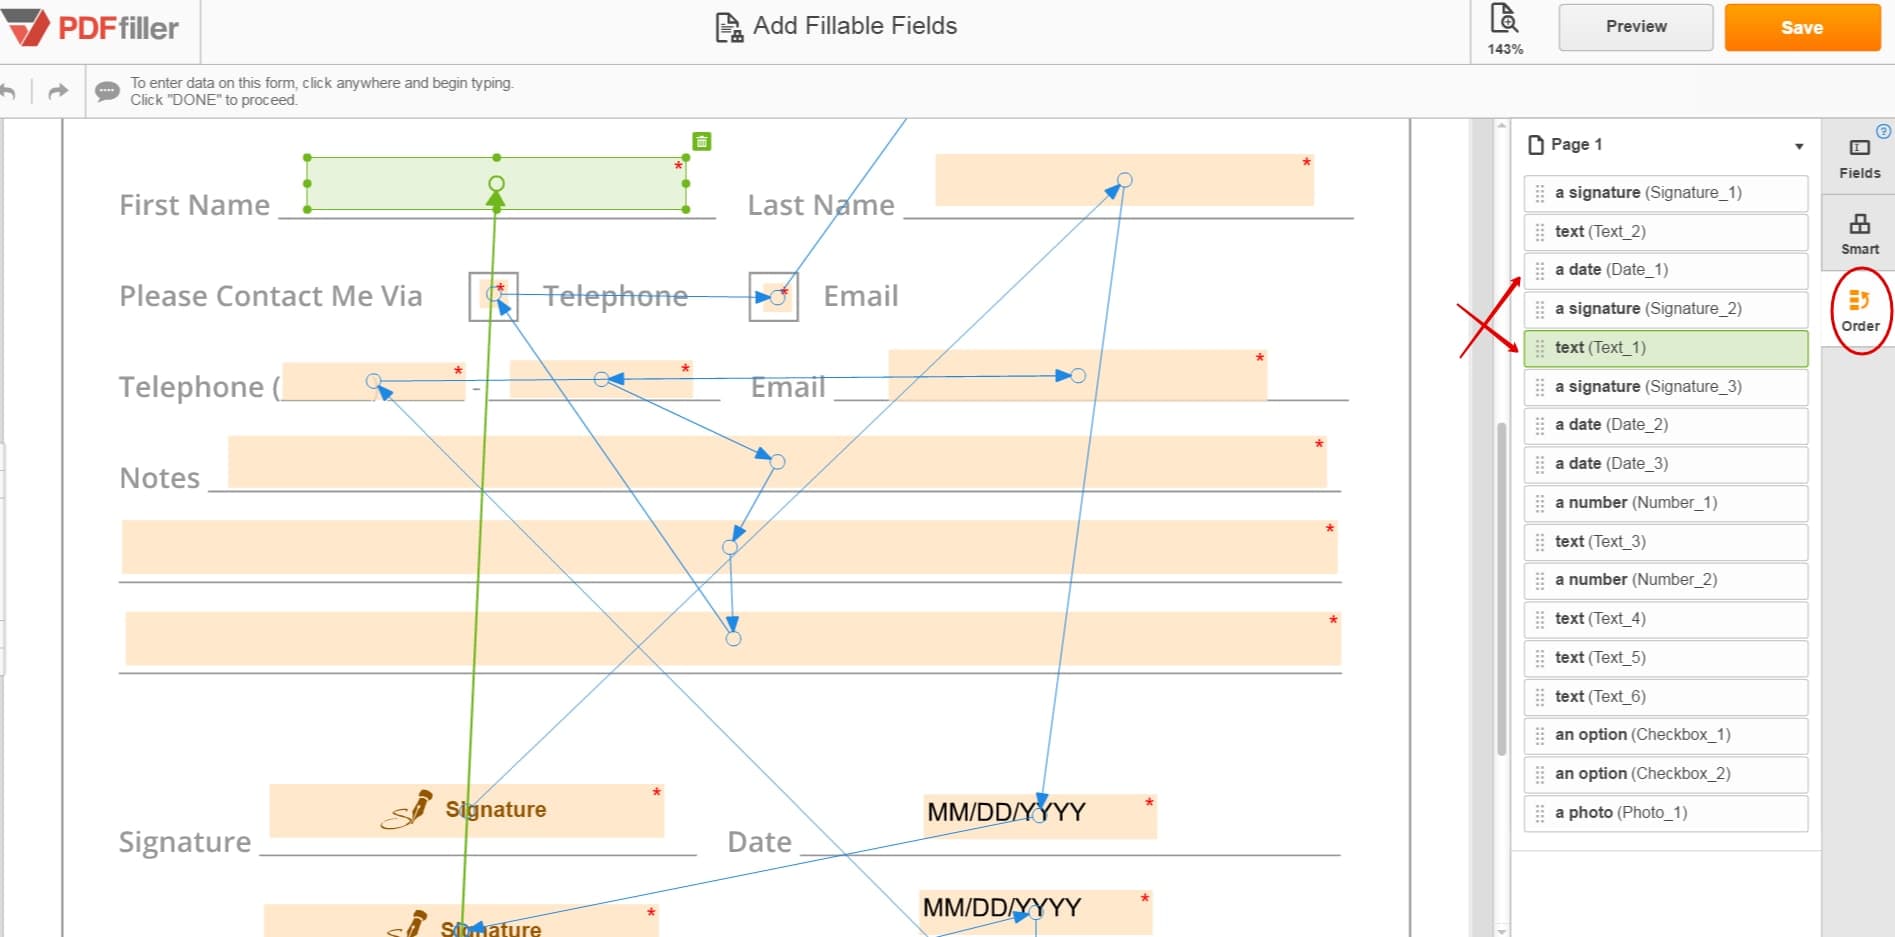Viewport: 1895px width, 937px height.
Task: Select a signature (Signature_1) row
Action: click(1666, 193)
